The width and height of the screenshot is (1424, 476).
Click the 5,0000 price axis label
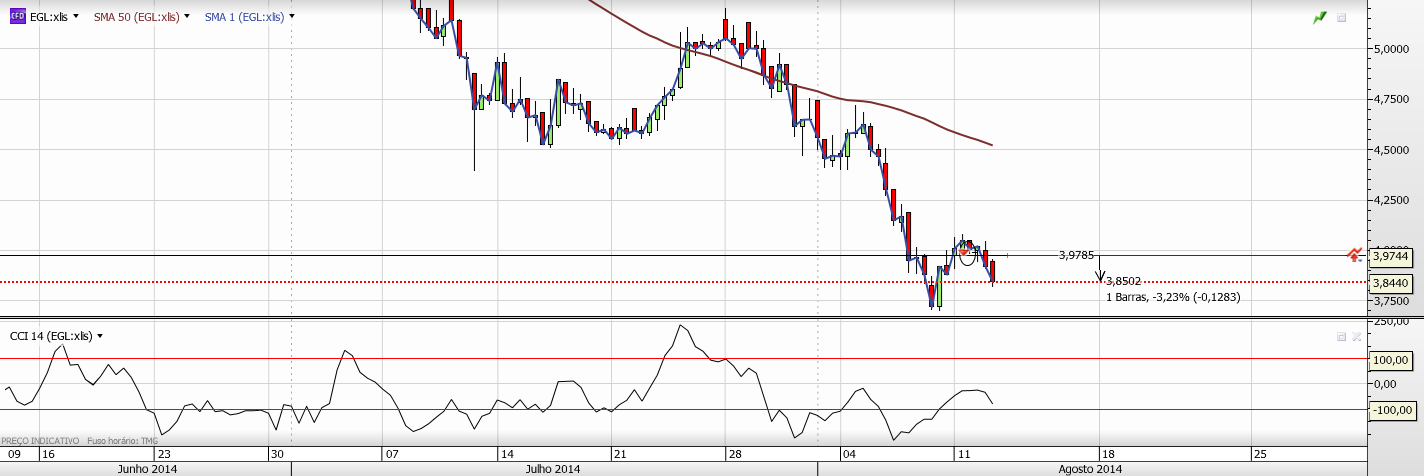1391,49
